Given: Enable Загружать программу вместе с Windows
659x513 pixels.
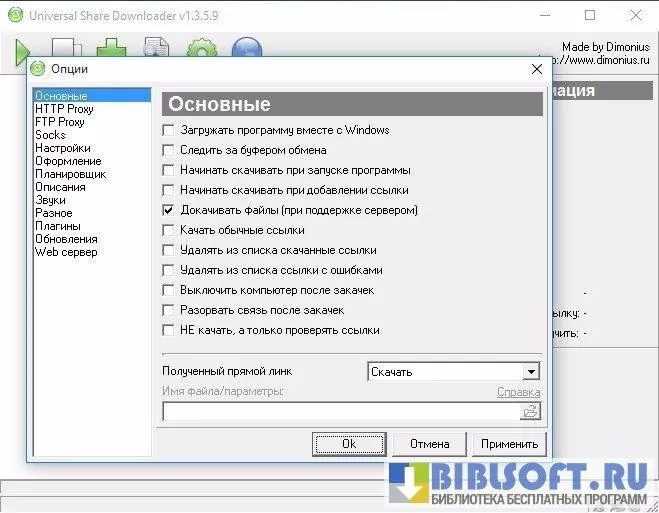Looking at the screenshot, I should [x=168, y=130].
